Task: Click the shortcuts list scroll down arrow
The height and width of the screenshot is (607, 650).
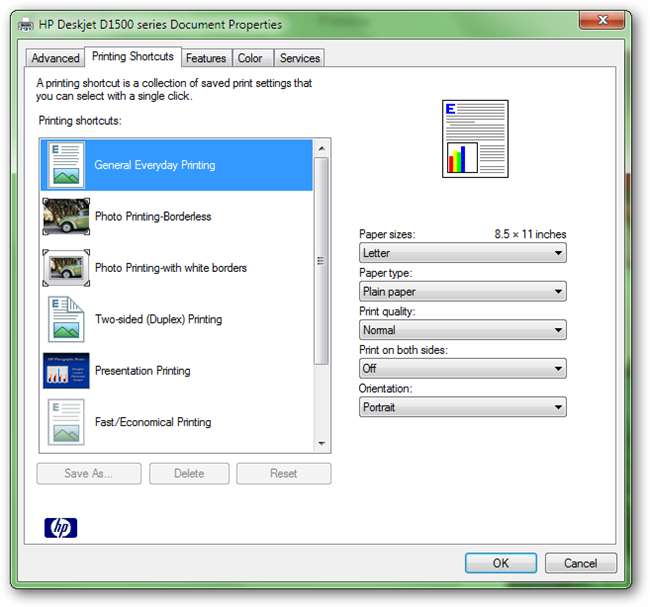Action: (x=321, y=444)
